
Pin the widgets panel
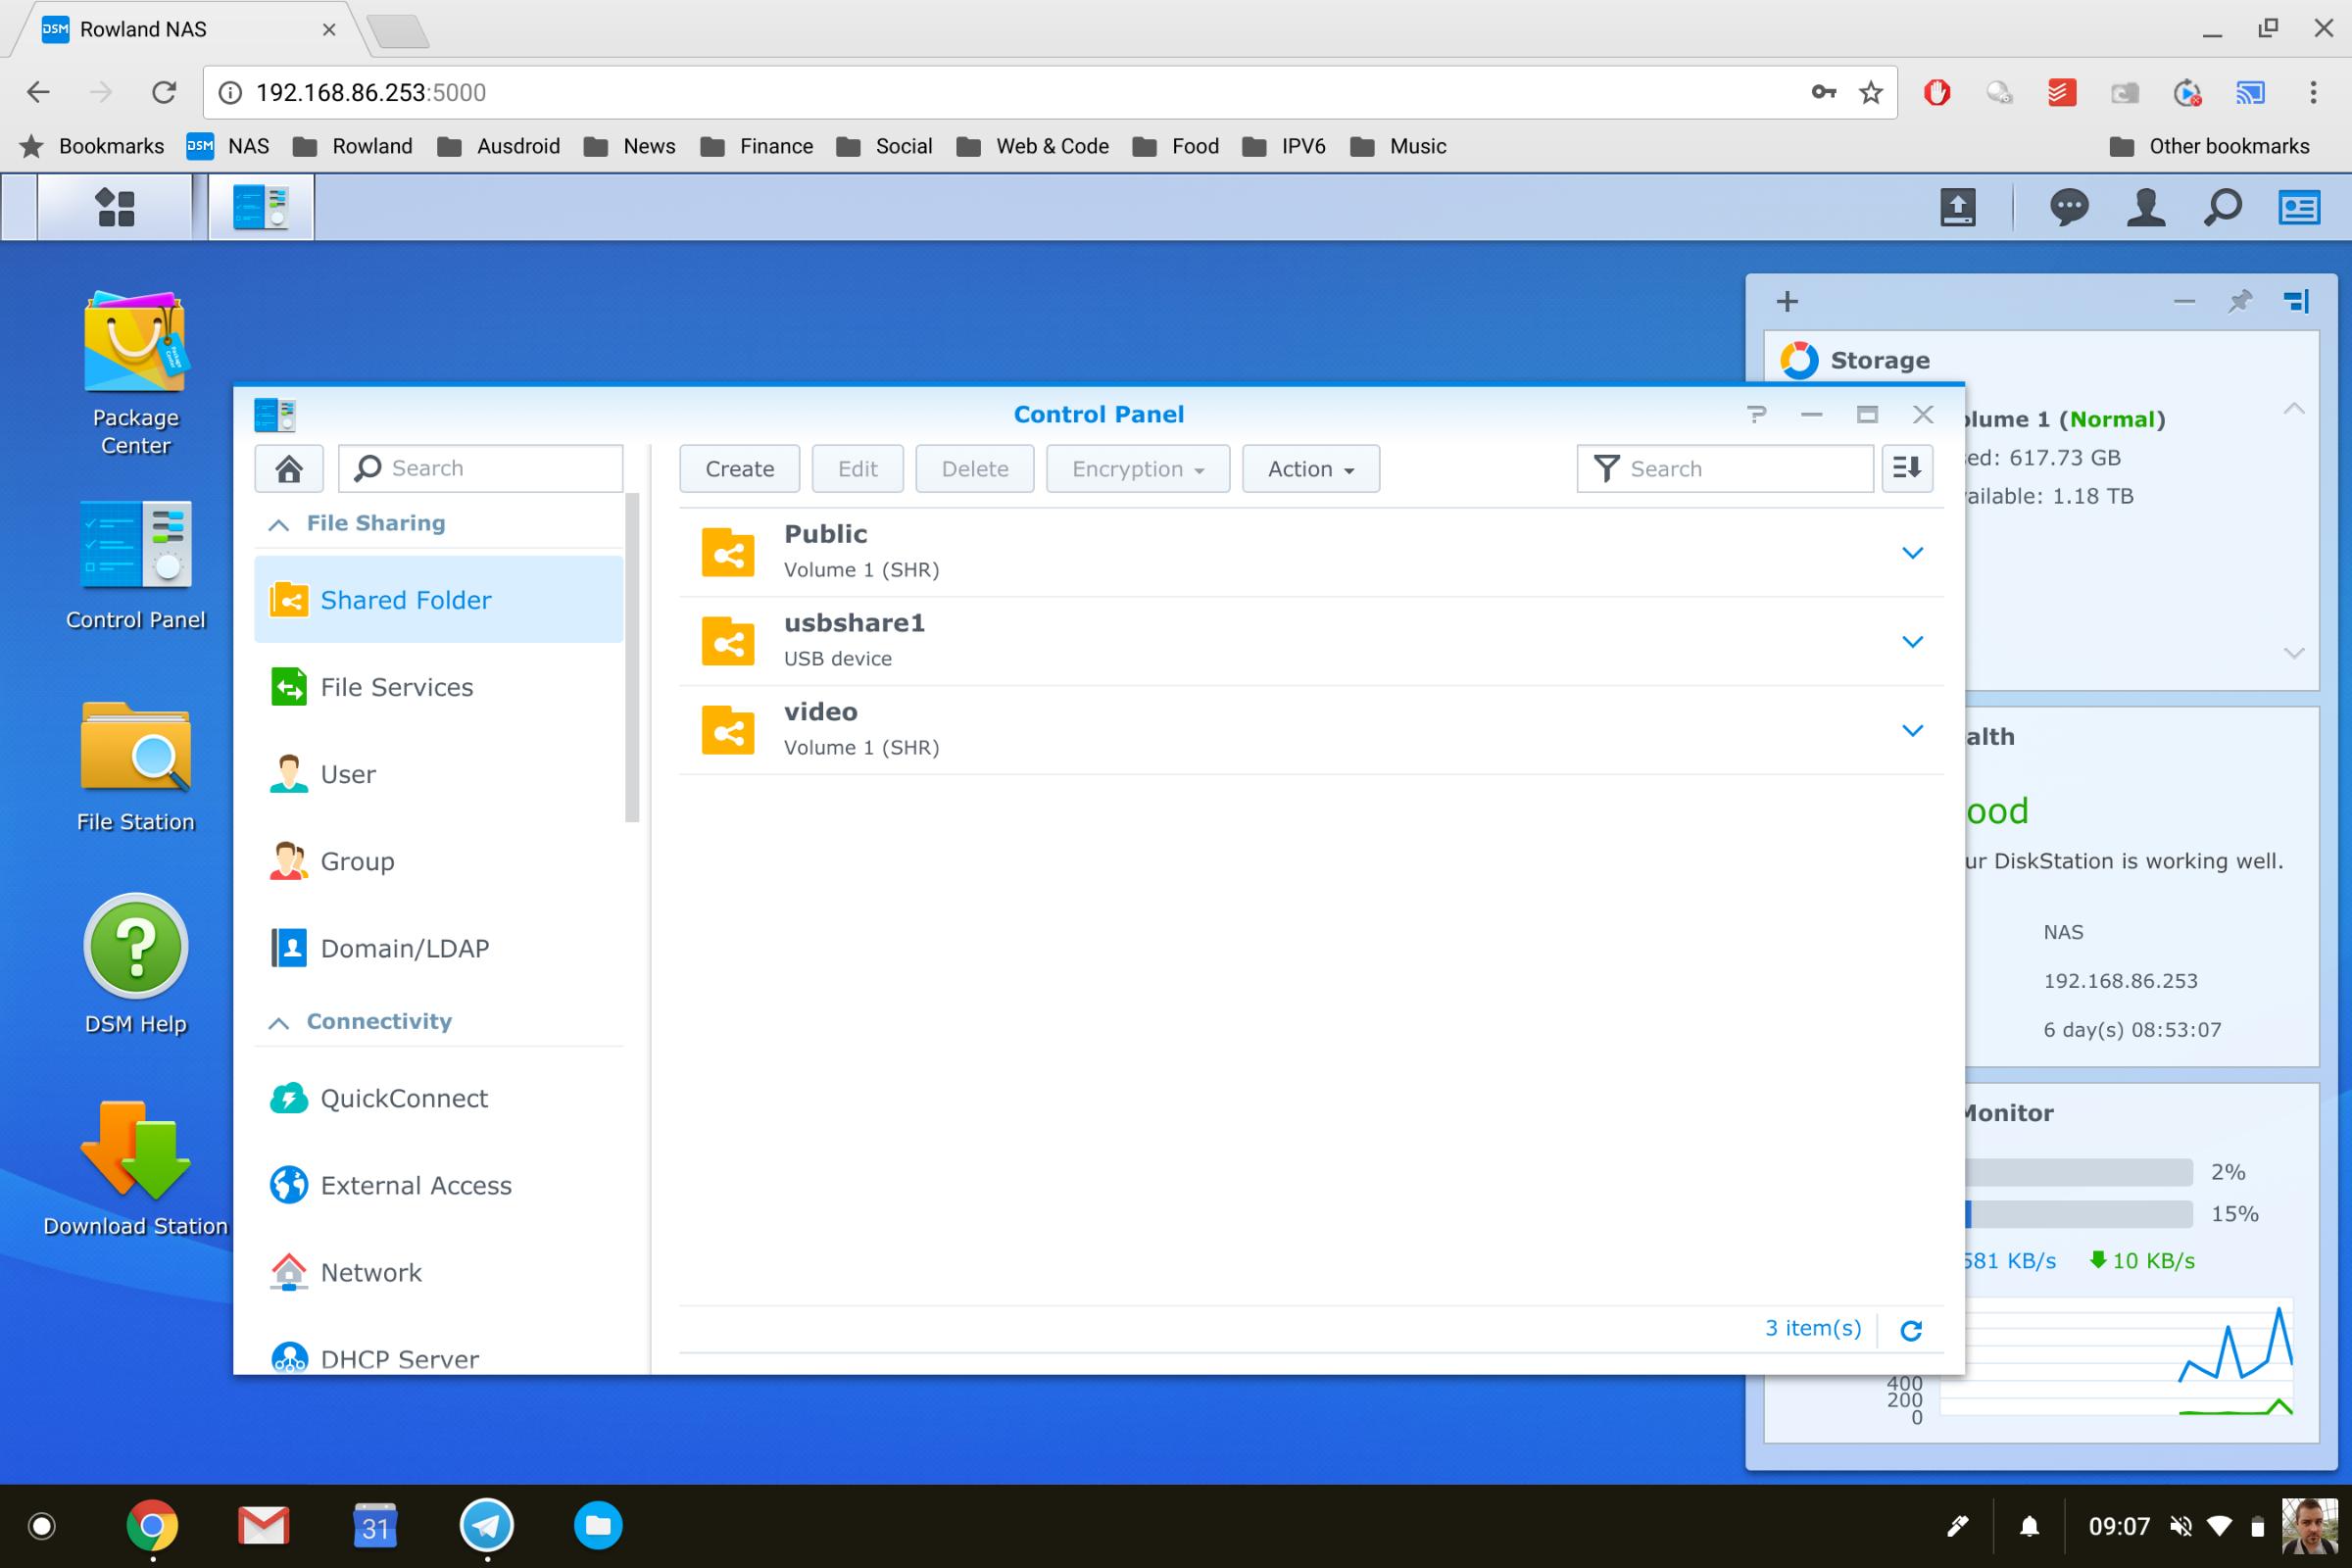(x=2240, y=301)
